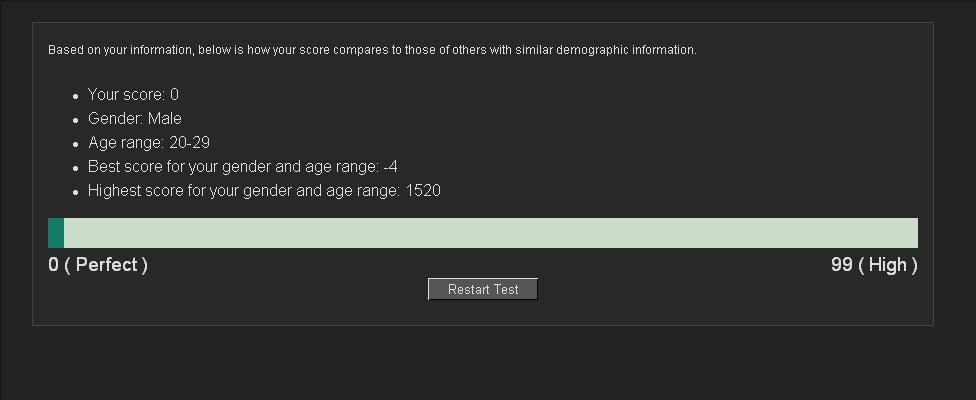Screen dimensions: 976x400
Task: Click the demographic comparison intro sentence
Action: point(372,50)
